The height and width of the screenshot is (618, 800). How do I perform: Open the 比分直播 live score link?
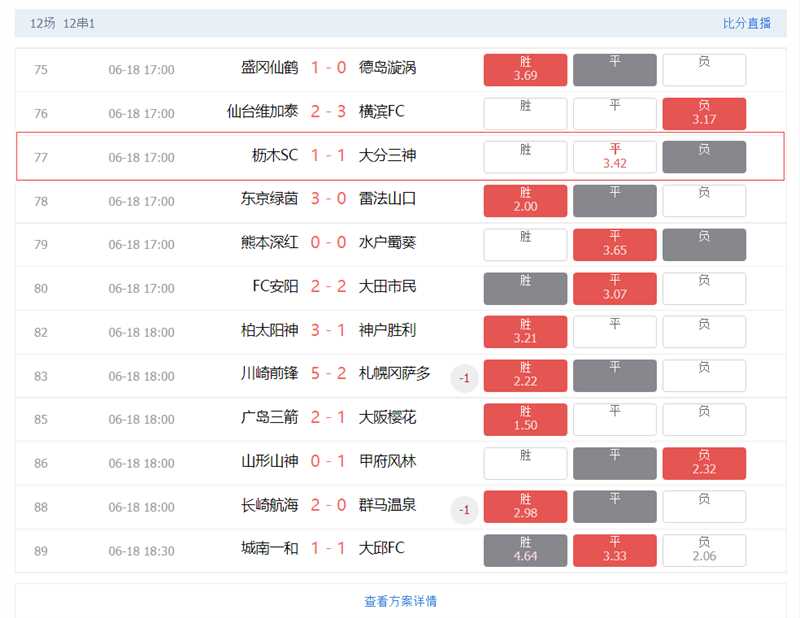(746, 23)
